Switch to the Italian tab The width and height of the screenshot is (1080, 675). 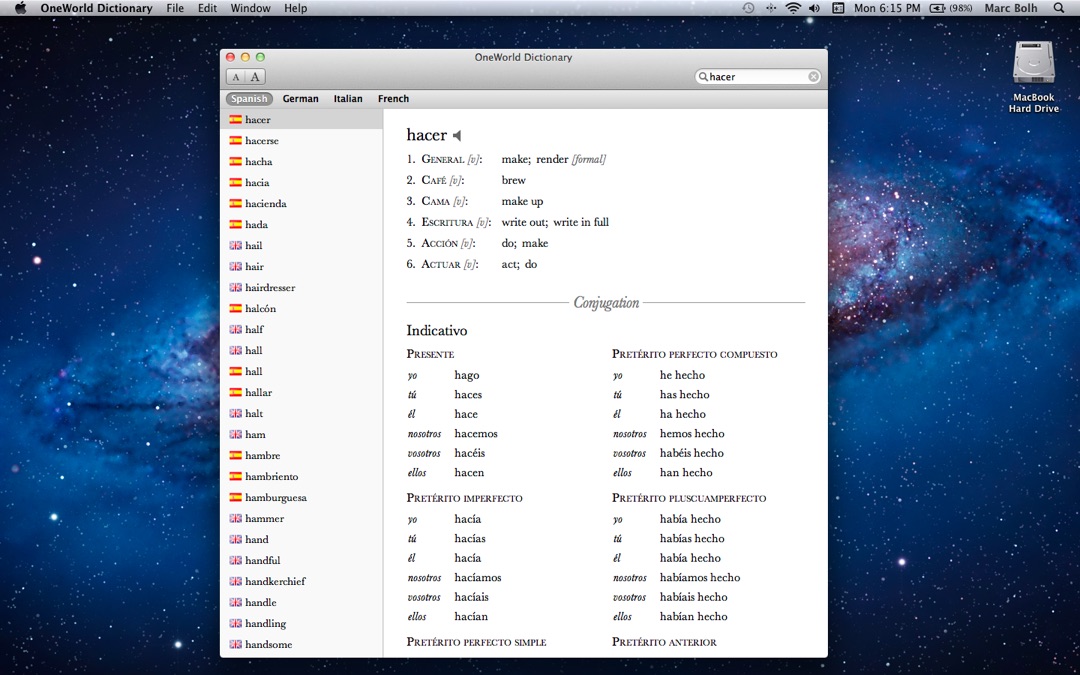[348, 98]
